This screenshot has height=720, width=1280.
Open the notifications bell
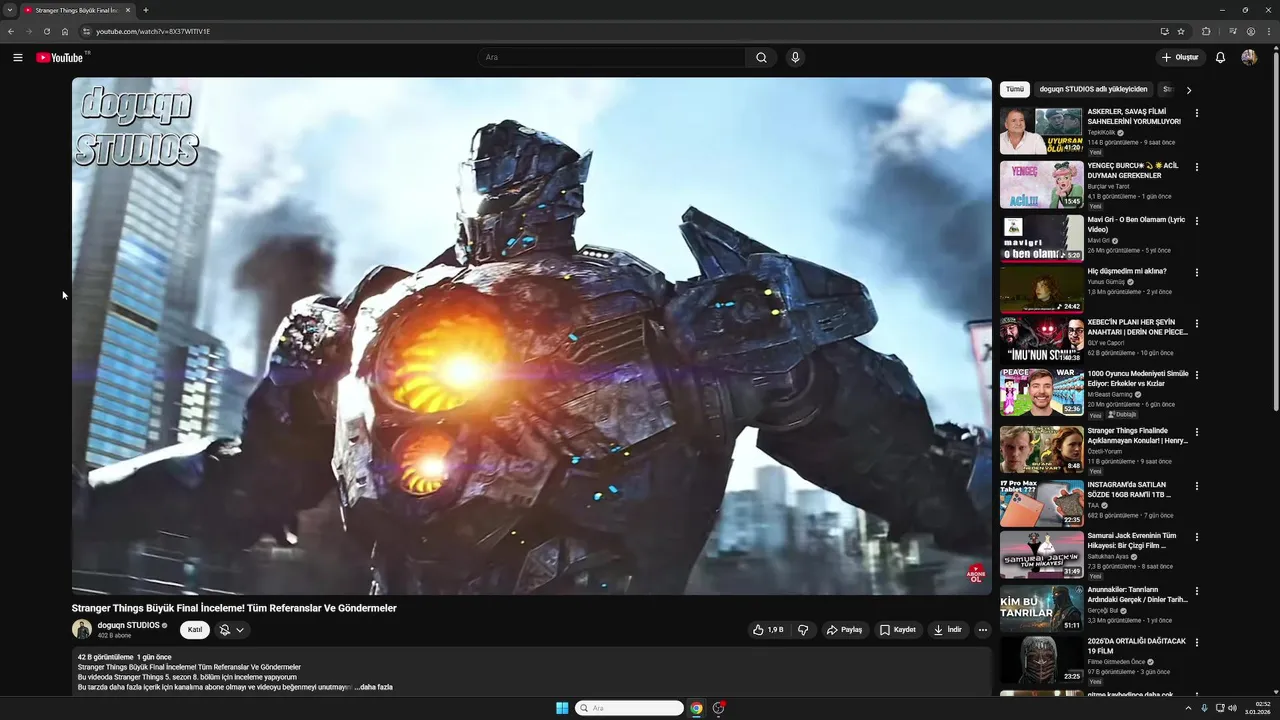point(1220,58)
